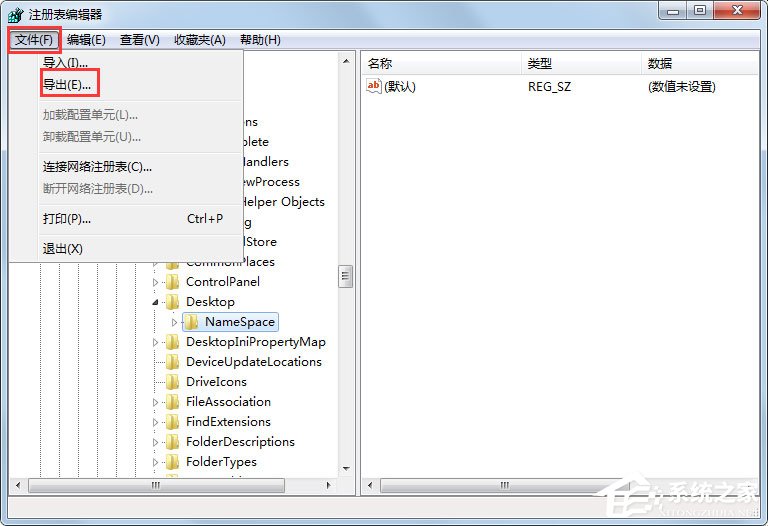Select the DesktopIniPropertyMap key
768x526 pixels.
pyautogui.click(x=256, y=342)
